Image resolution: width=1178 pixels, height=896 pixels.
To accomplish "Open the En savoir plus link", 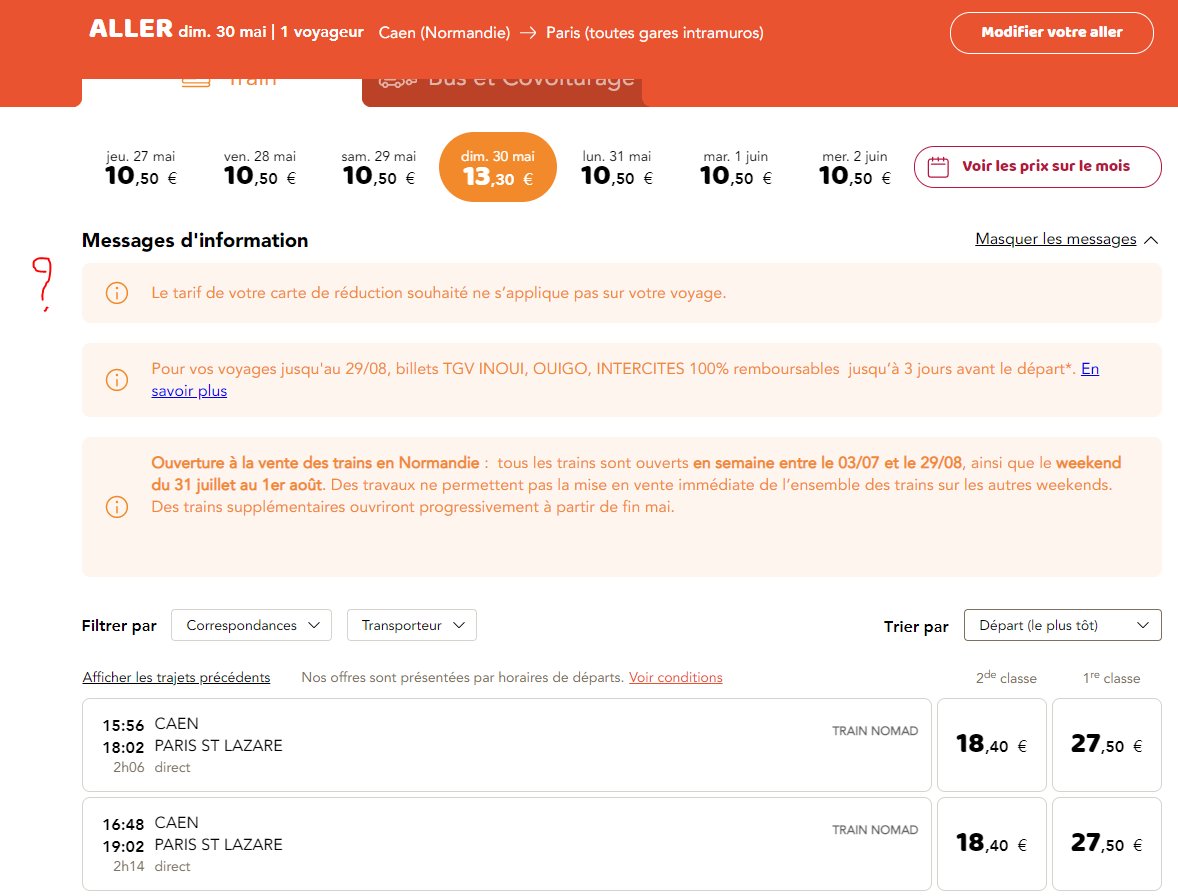I will [189, 391].
